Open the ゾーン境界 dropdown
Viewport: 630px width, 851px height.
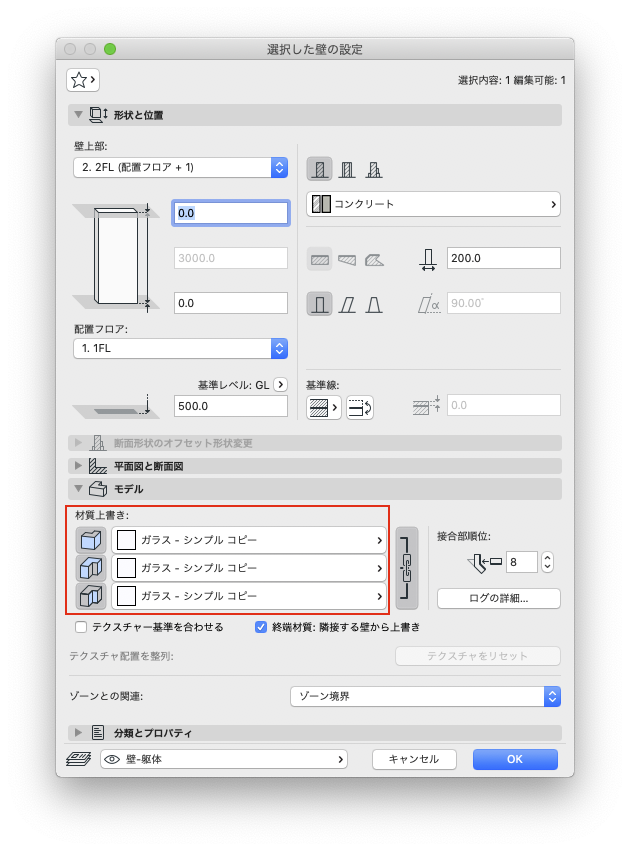pos(425,696)
